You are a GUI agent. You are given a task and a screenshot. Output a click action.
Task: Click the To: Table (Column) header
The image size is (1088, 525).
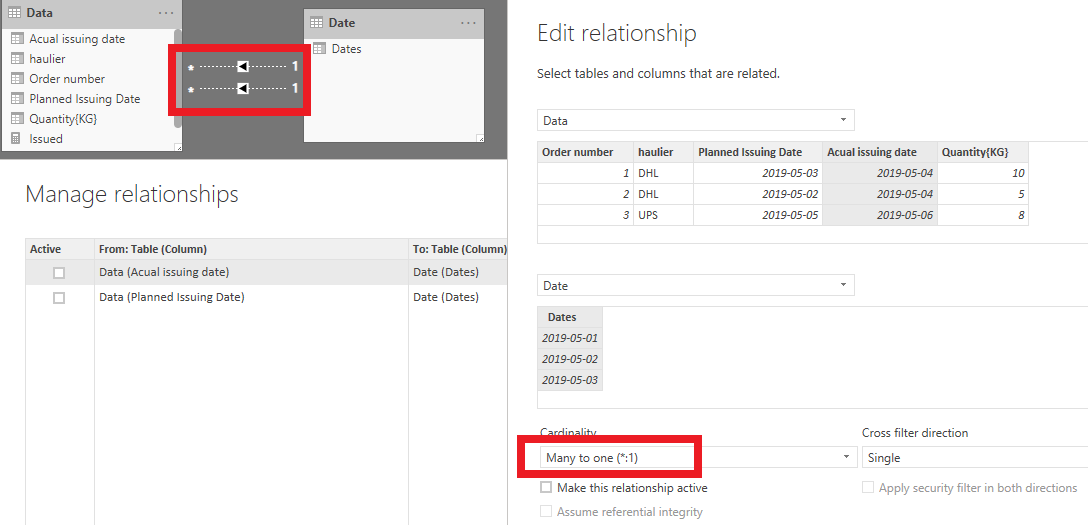point(458,249)
